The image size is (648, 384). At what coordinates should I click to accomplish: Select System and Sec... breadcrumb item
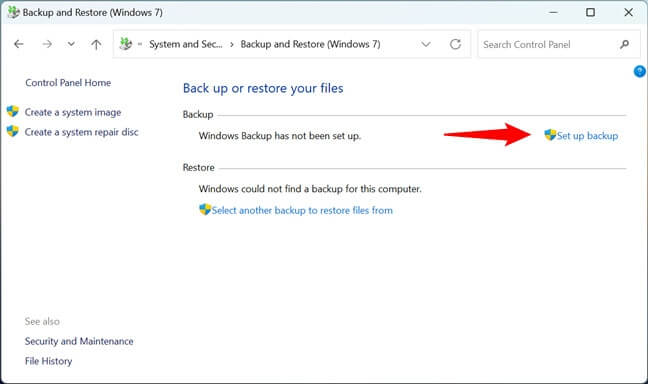[186, 44]
